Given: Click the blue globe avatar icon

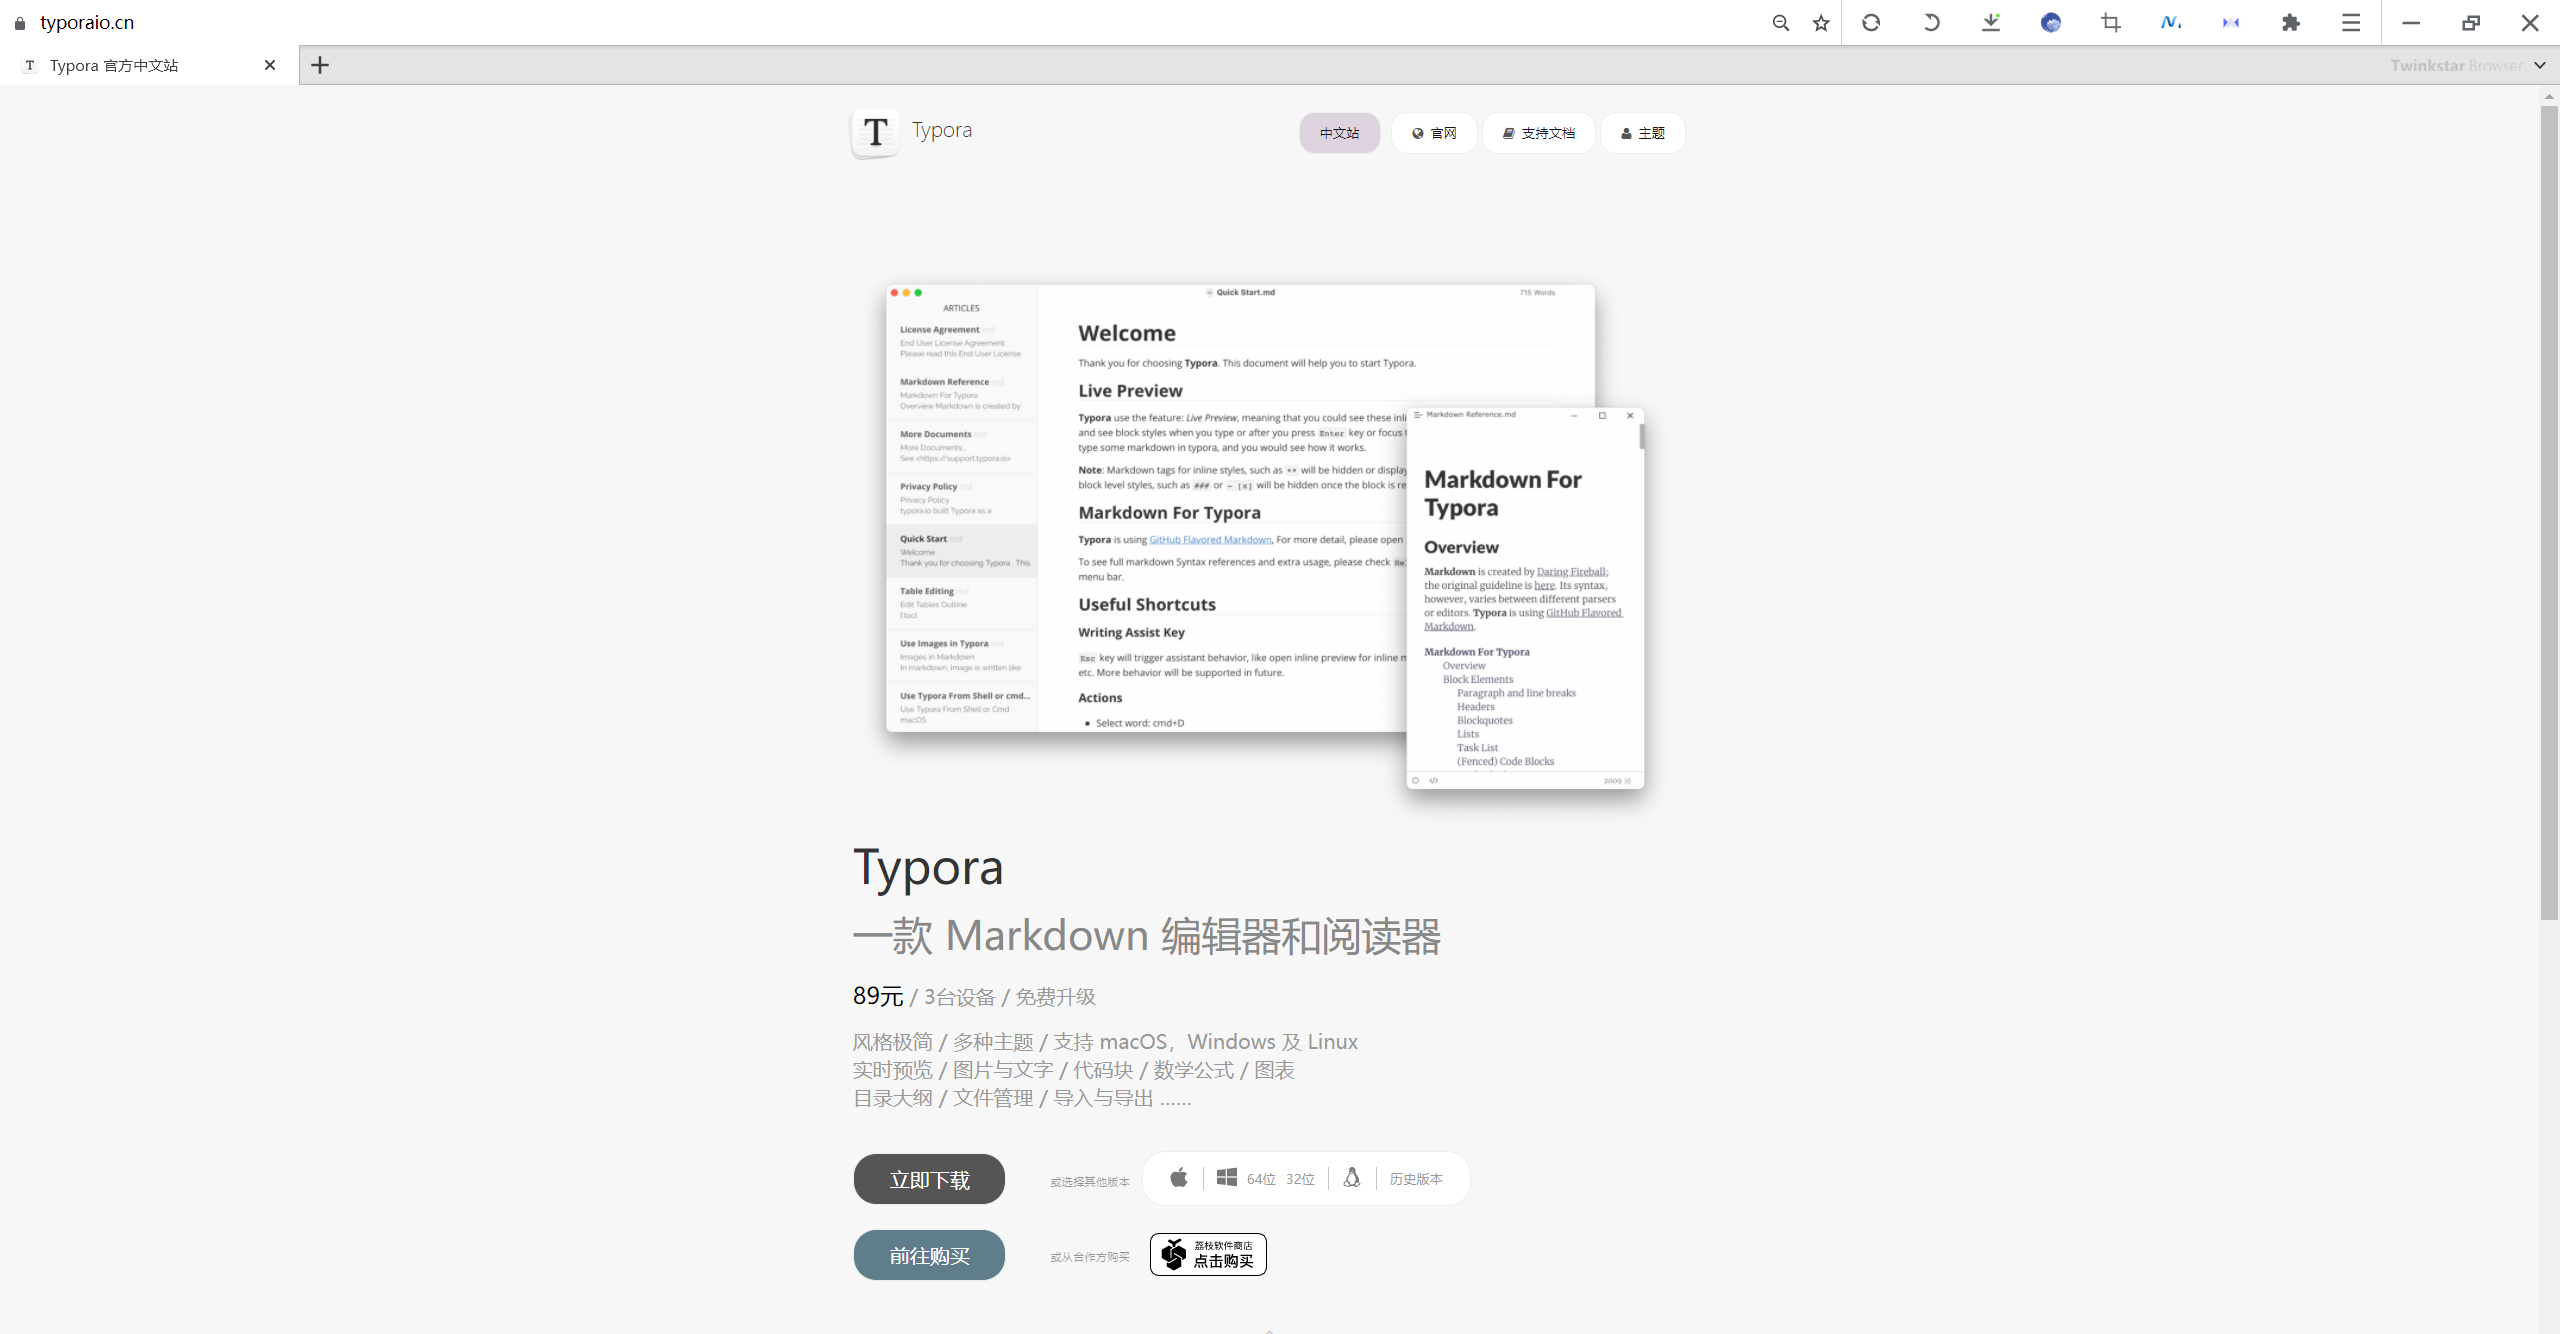Looking at the screenshot, I should tap(2051, 22).
